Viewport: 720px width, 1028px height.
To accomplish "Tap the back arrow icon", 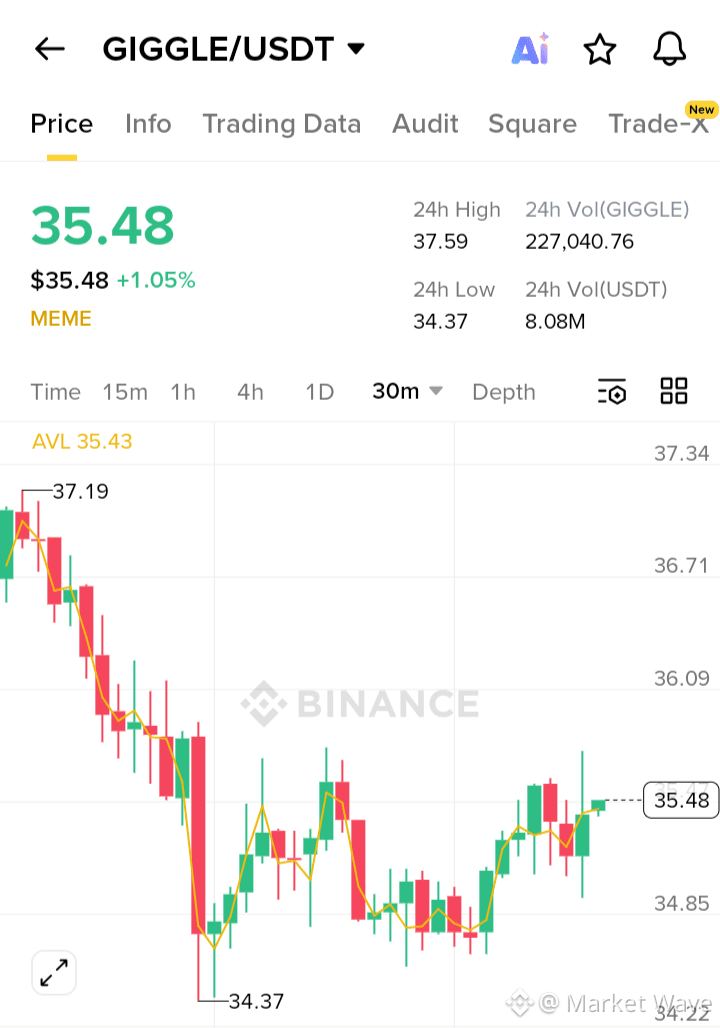I will pos(50,49).
